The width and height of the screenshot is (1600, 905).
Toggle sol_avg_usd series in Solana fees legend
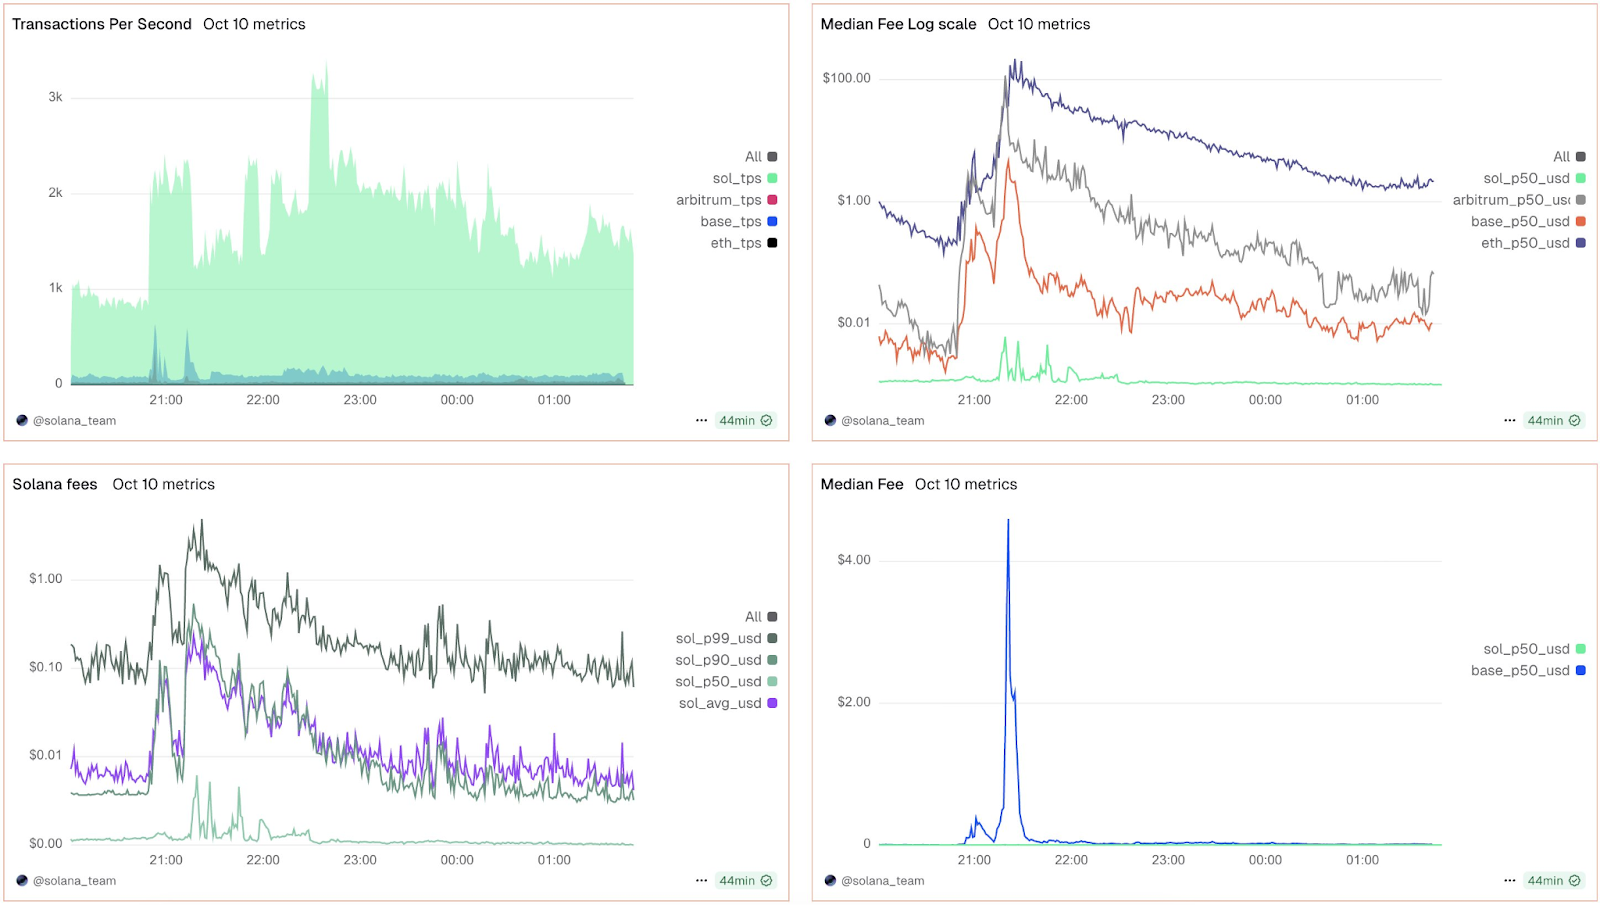coord(728,703)
